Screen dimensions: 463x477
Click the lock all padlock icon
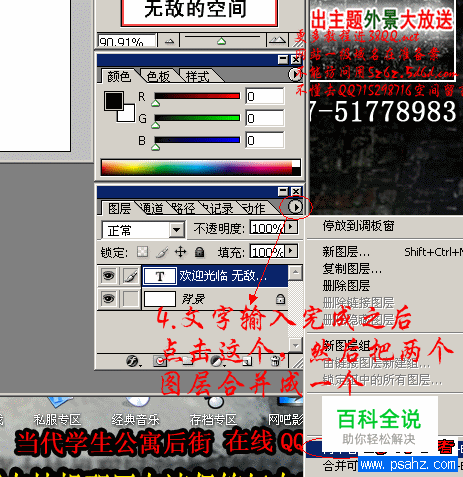pyautogui.click(x=200, y=252)
